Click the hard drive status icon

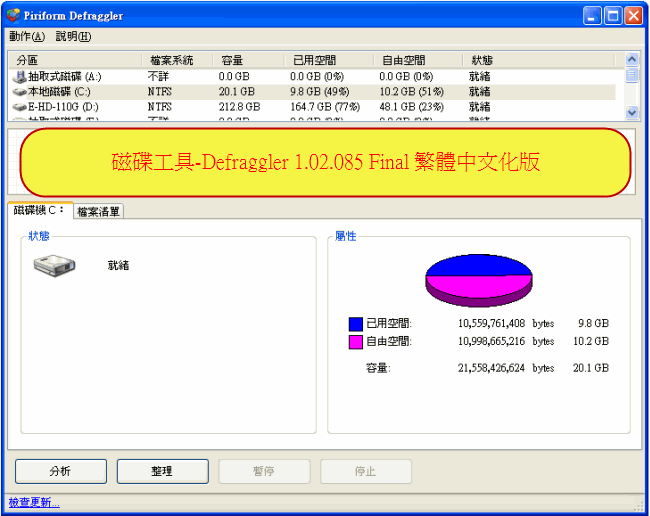pyautogui.click(x=54, y=266)
